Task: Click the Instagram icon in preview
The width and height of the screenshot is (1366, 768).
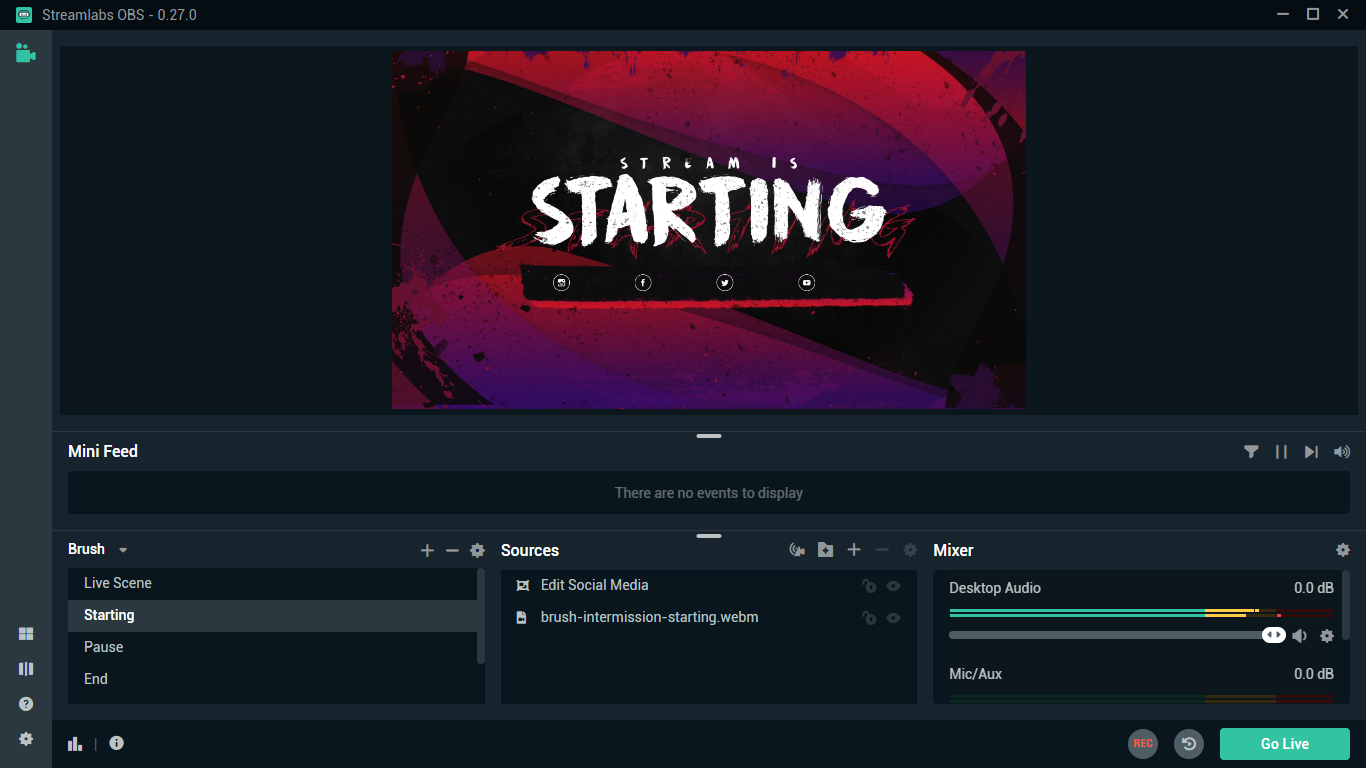Action: [x=562, y=283]
